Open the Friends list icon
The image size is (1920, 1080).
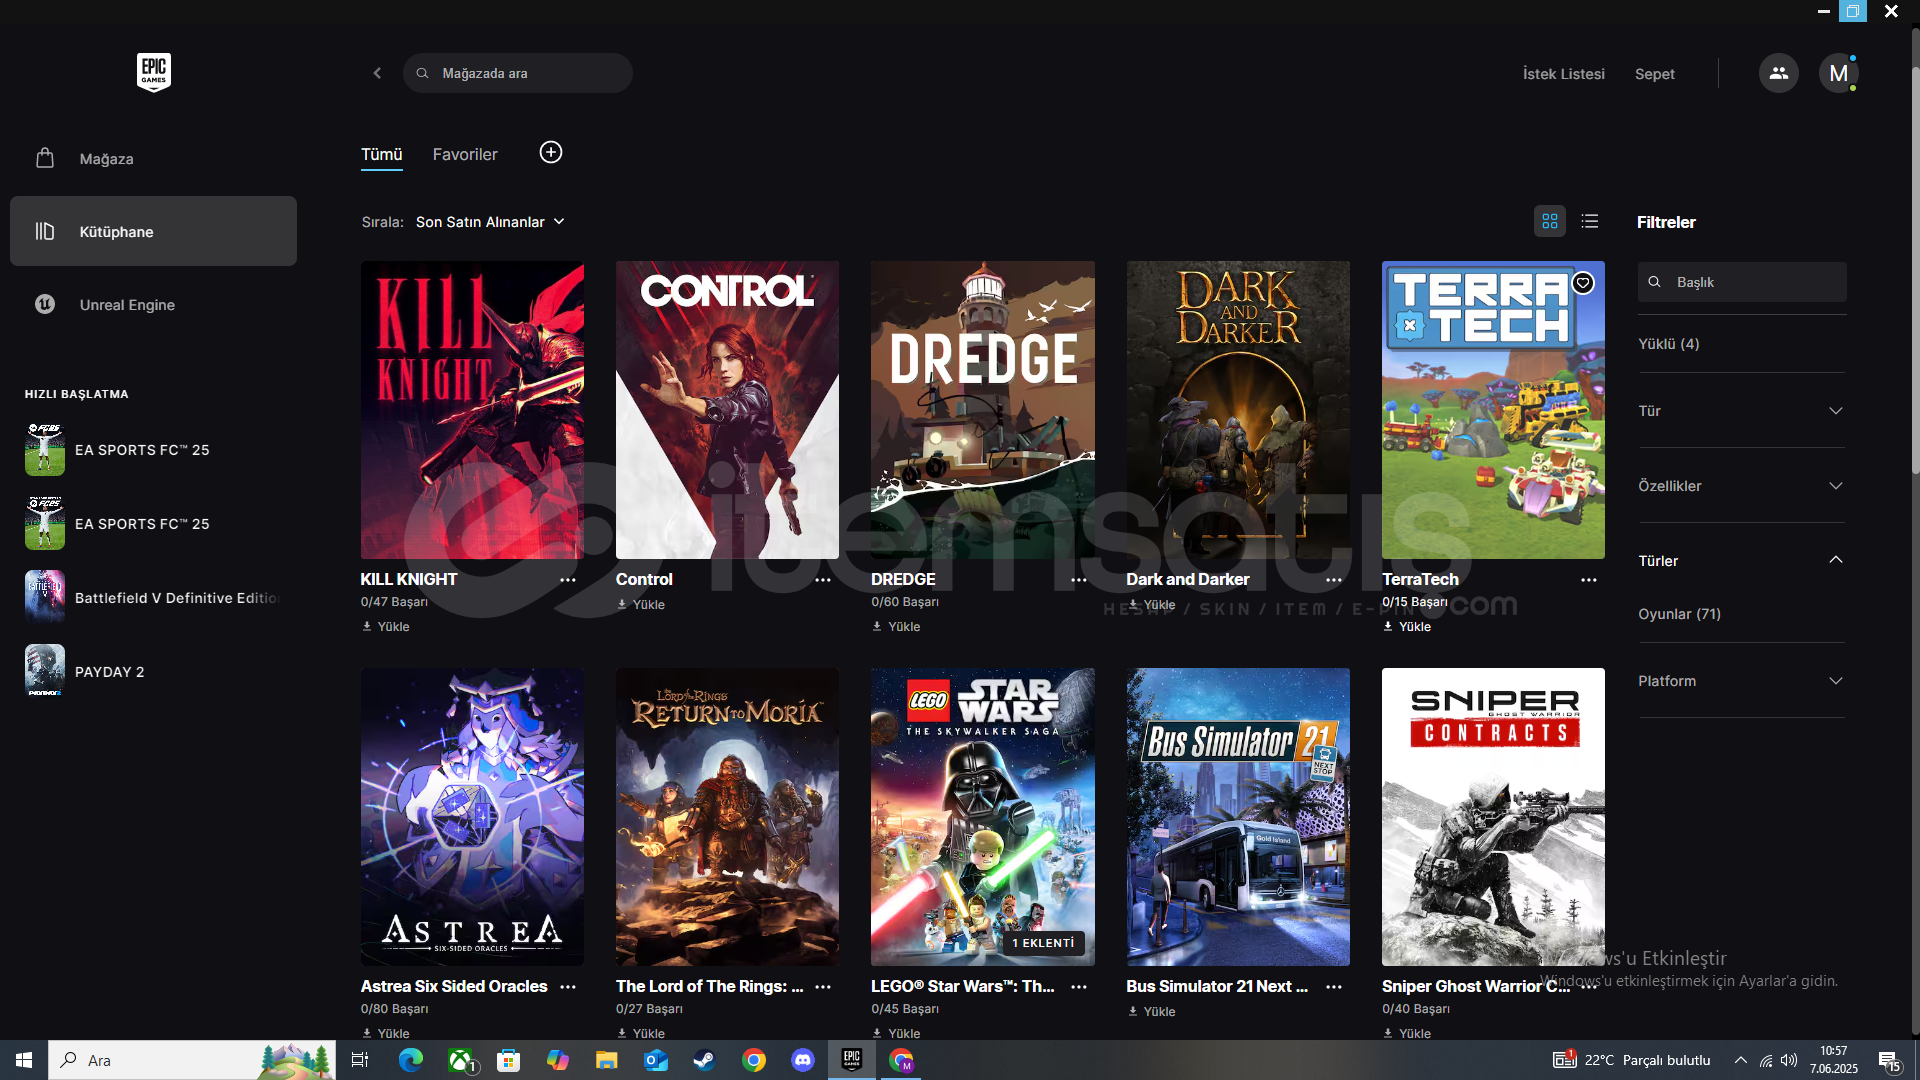[x=1778, y=73]
